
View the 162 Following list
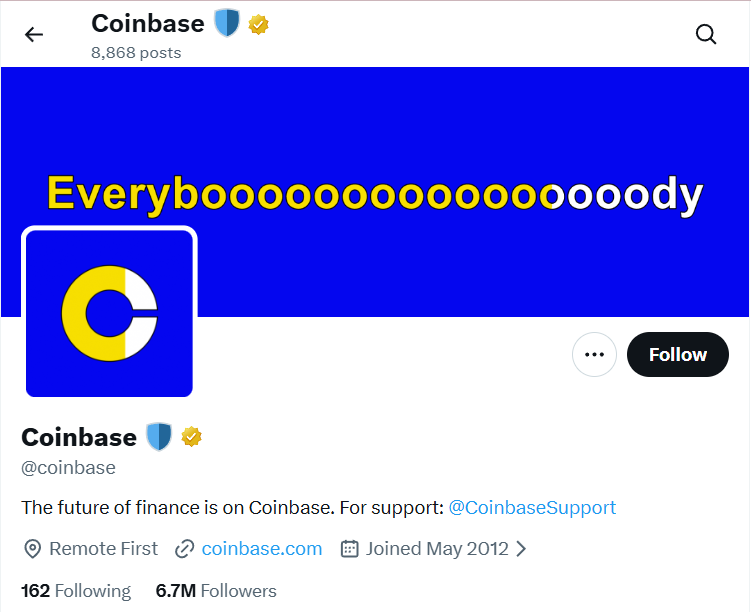(x=76, y=591)
